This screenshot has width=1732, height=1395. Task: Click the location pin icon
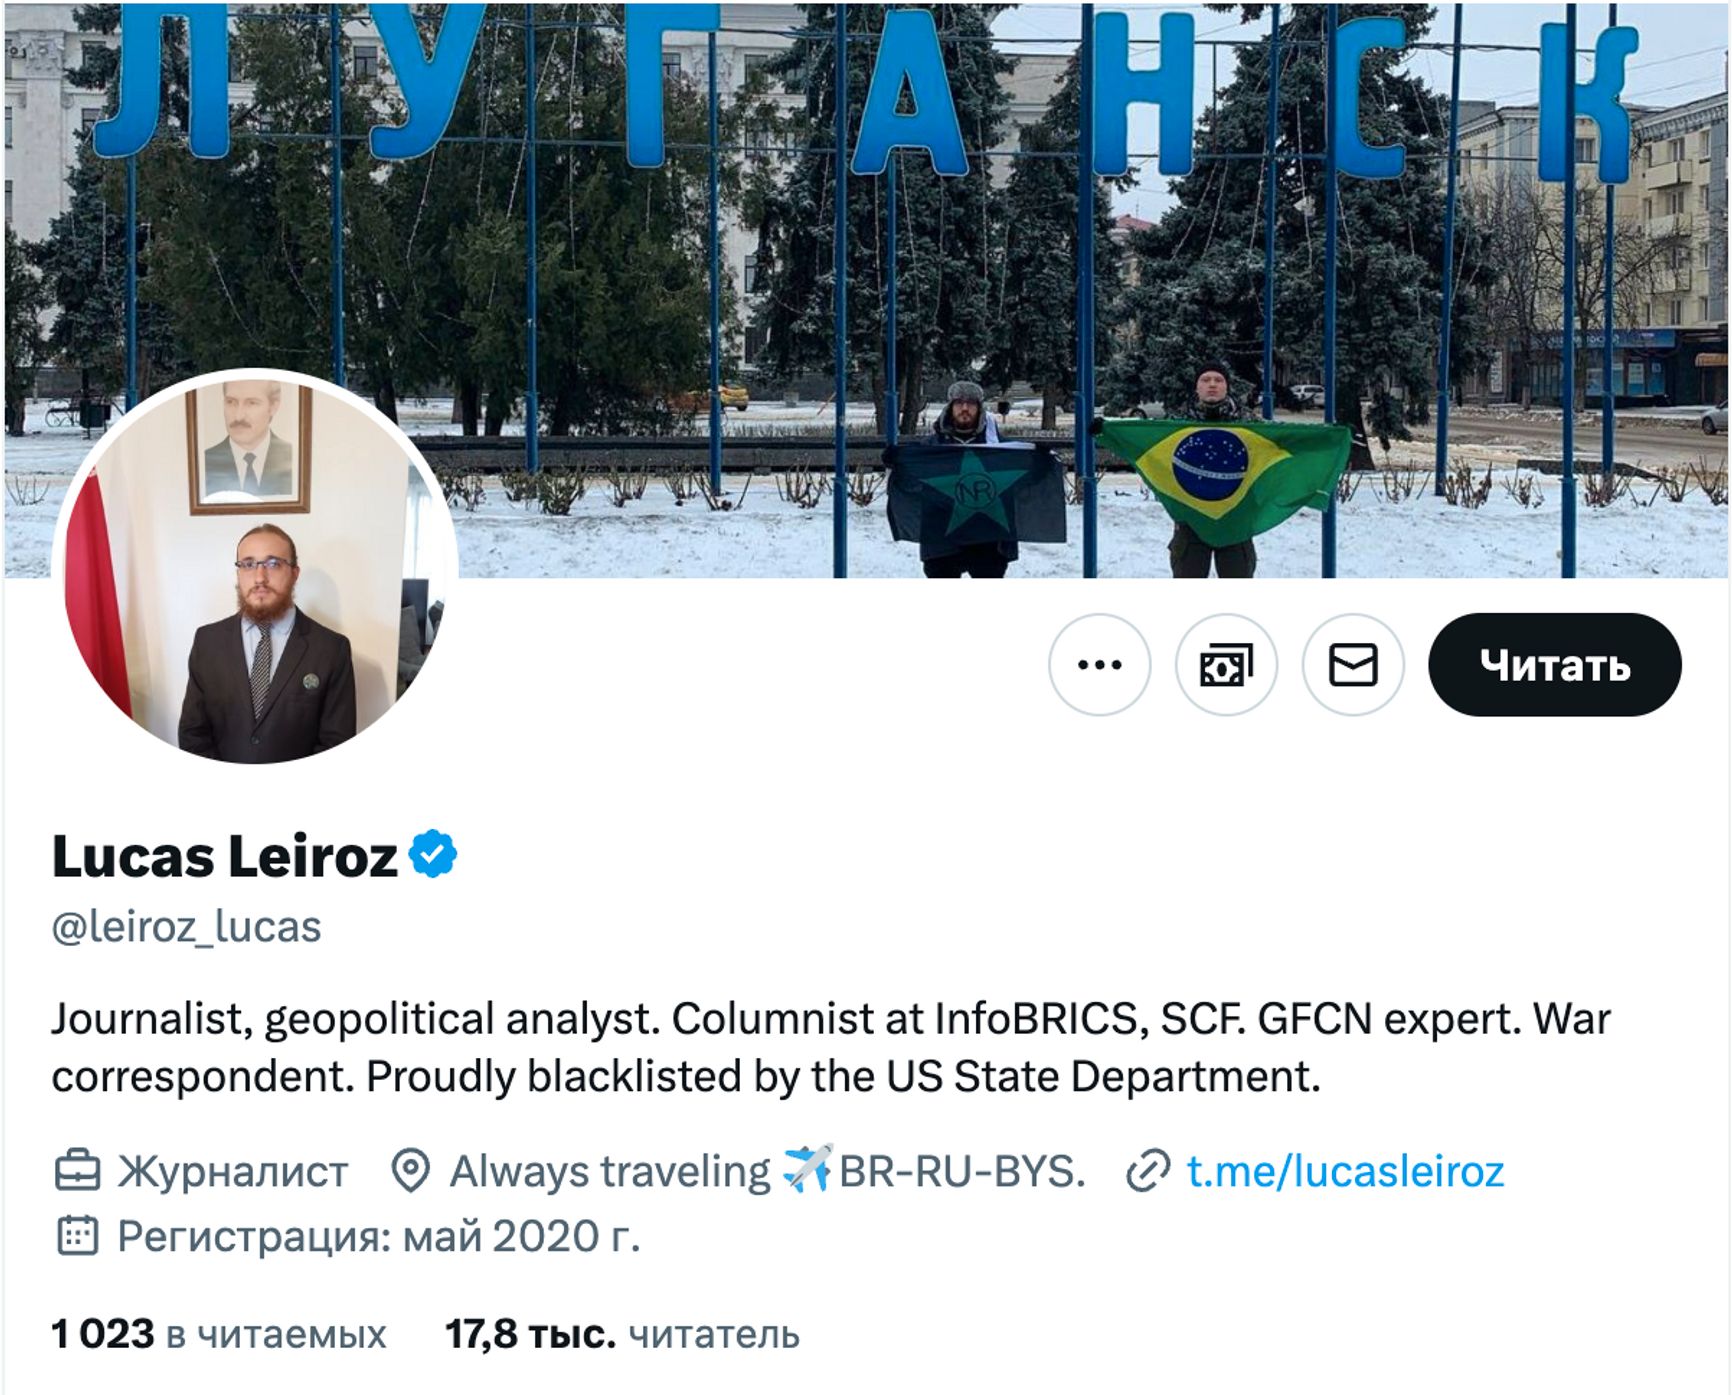coord(410,1171)
